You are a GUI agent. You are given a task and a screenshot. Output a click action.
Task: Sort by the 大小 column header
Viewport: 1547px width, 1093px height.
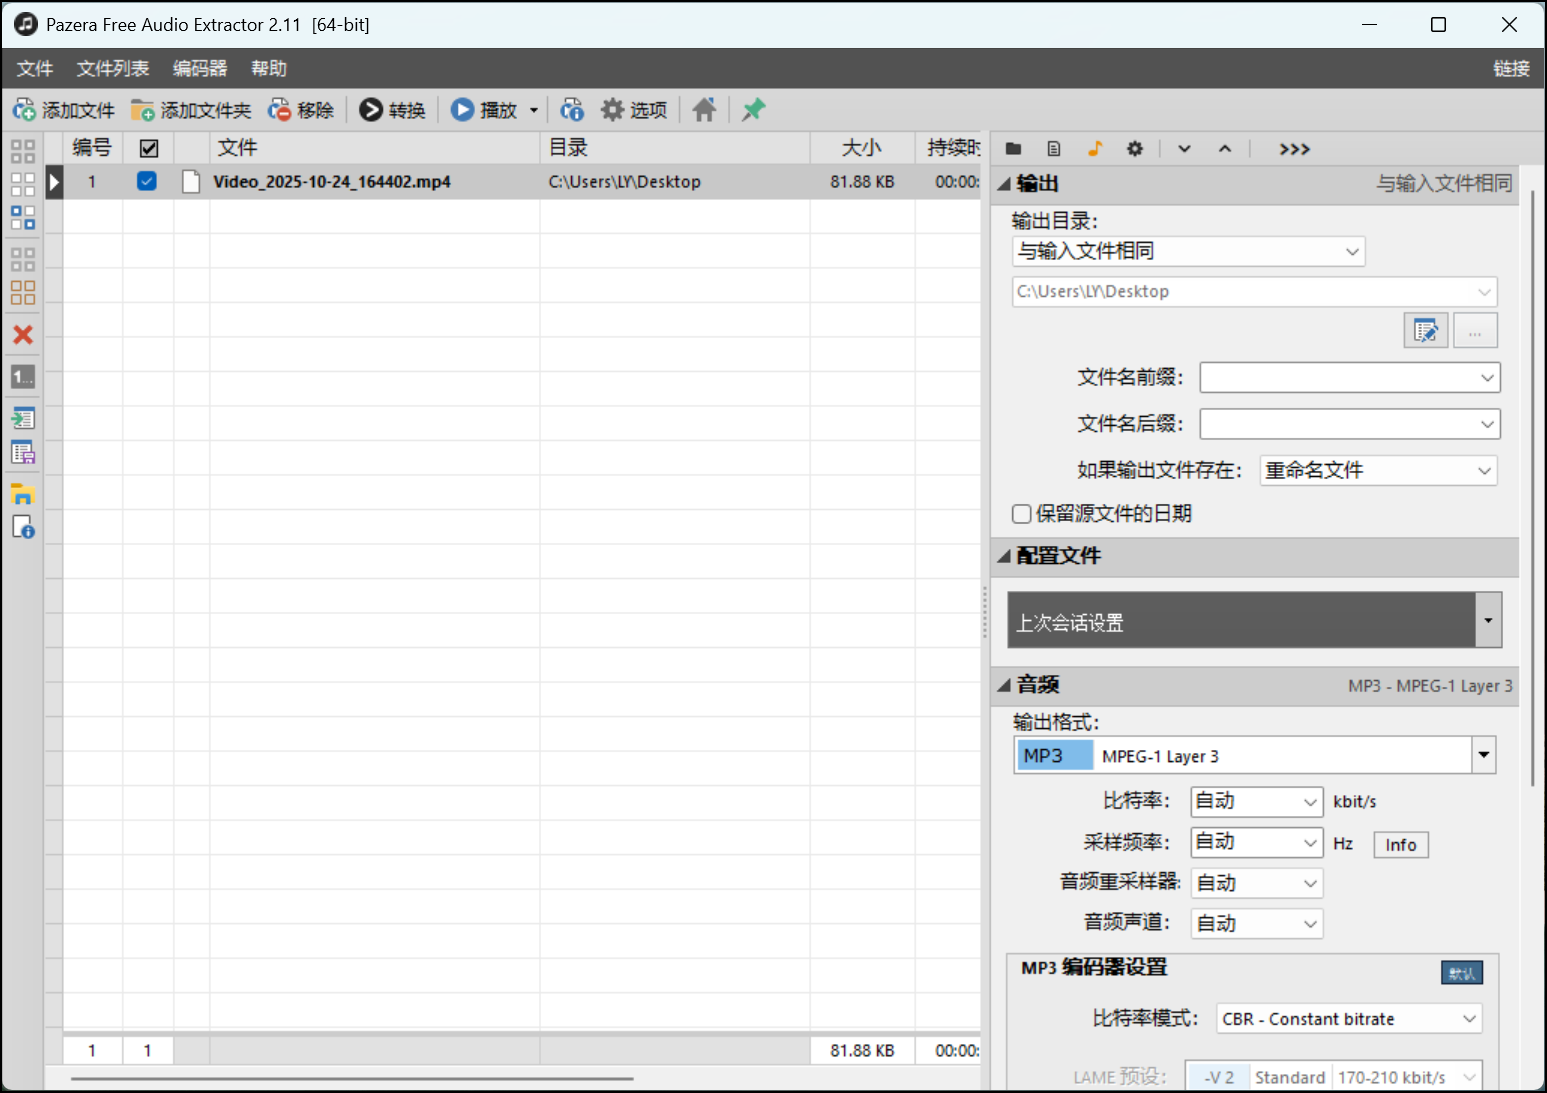(x=862, y=148)
